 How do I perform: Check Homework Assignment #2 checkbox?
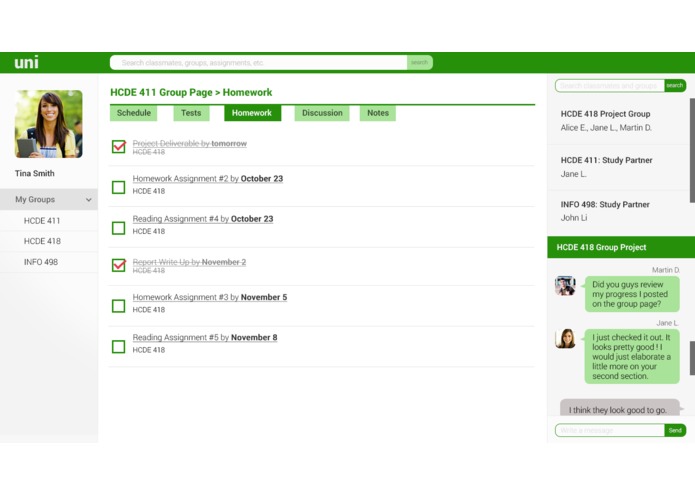(x=118, y=187)
